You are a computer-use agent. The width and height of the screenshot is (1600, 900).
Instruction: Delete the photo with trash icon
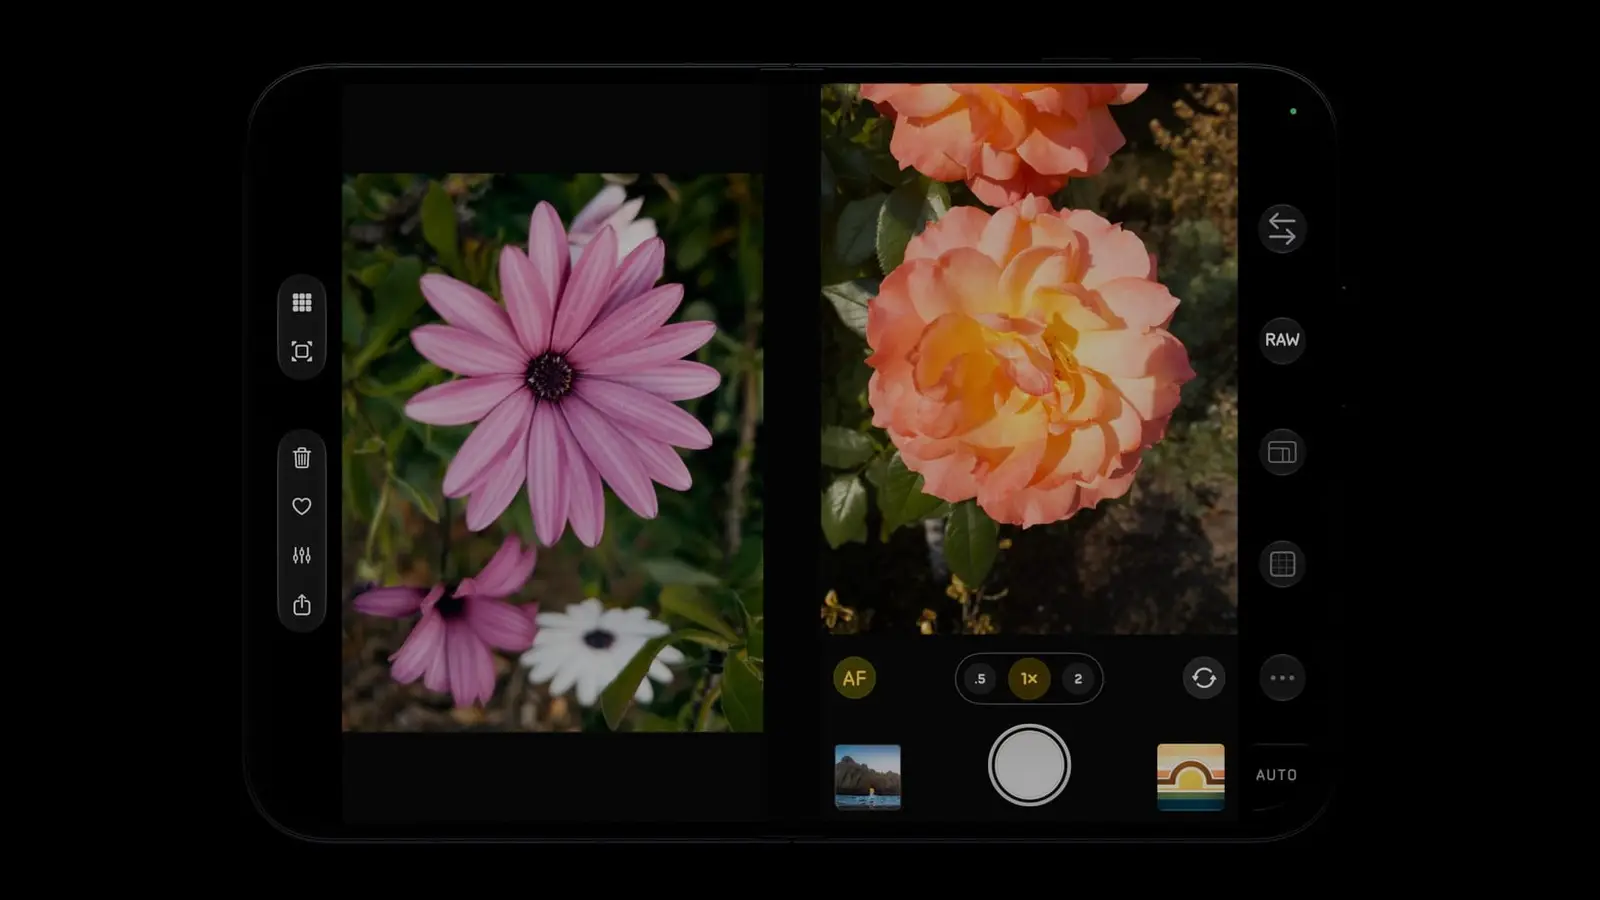301,457
